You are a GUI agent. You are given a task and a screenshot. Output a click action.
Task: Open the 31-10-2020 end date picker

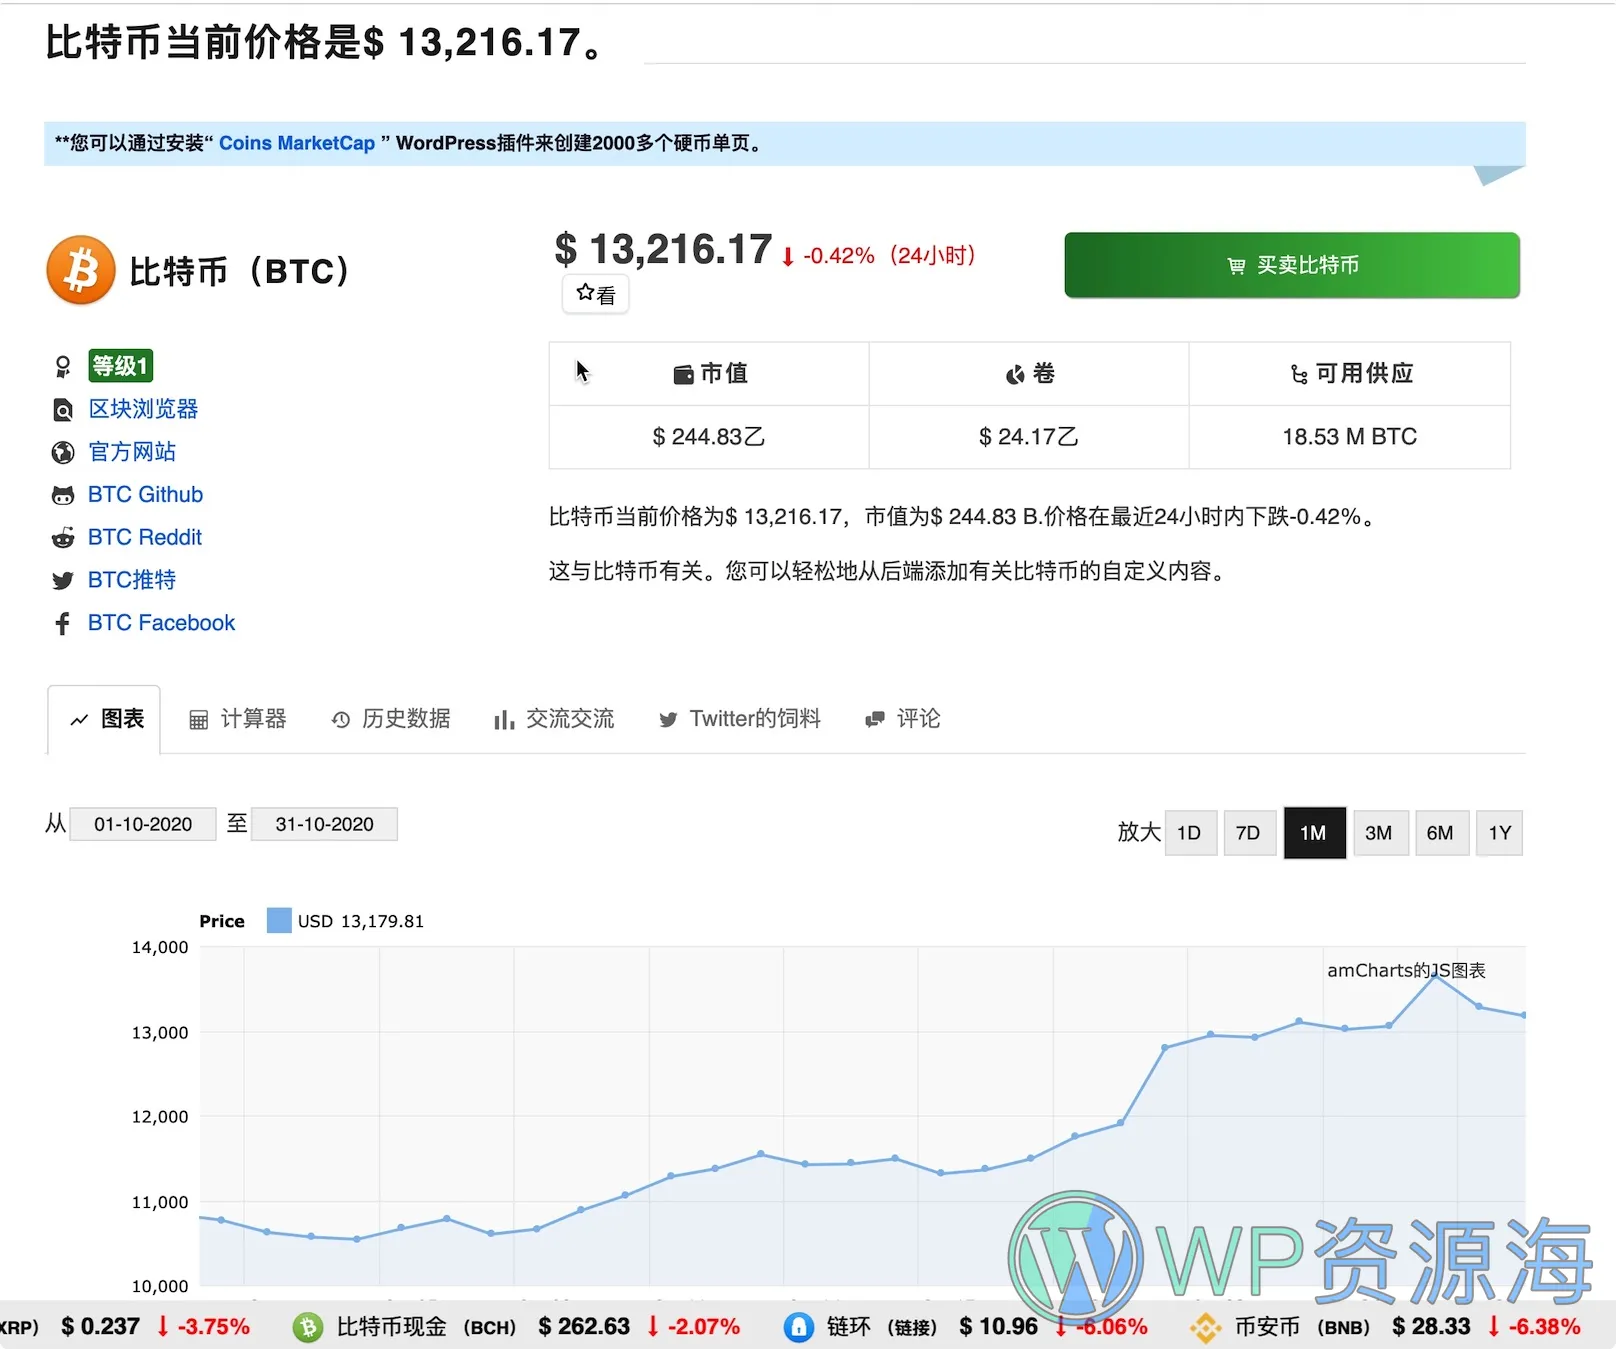click(323, 823)
